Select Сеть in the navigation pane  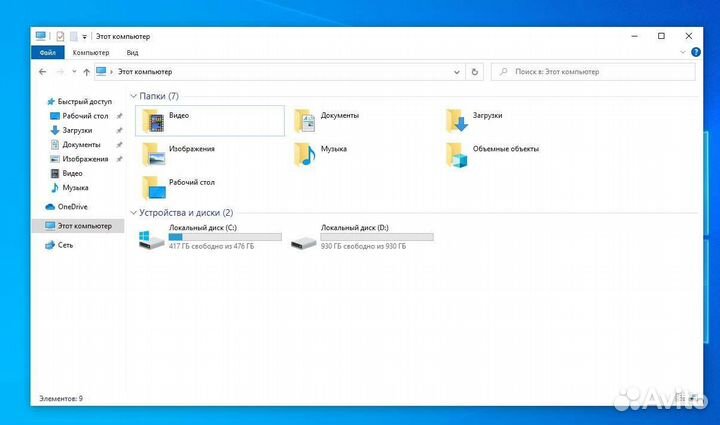[65, 244]
